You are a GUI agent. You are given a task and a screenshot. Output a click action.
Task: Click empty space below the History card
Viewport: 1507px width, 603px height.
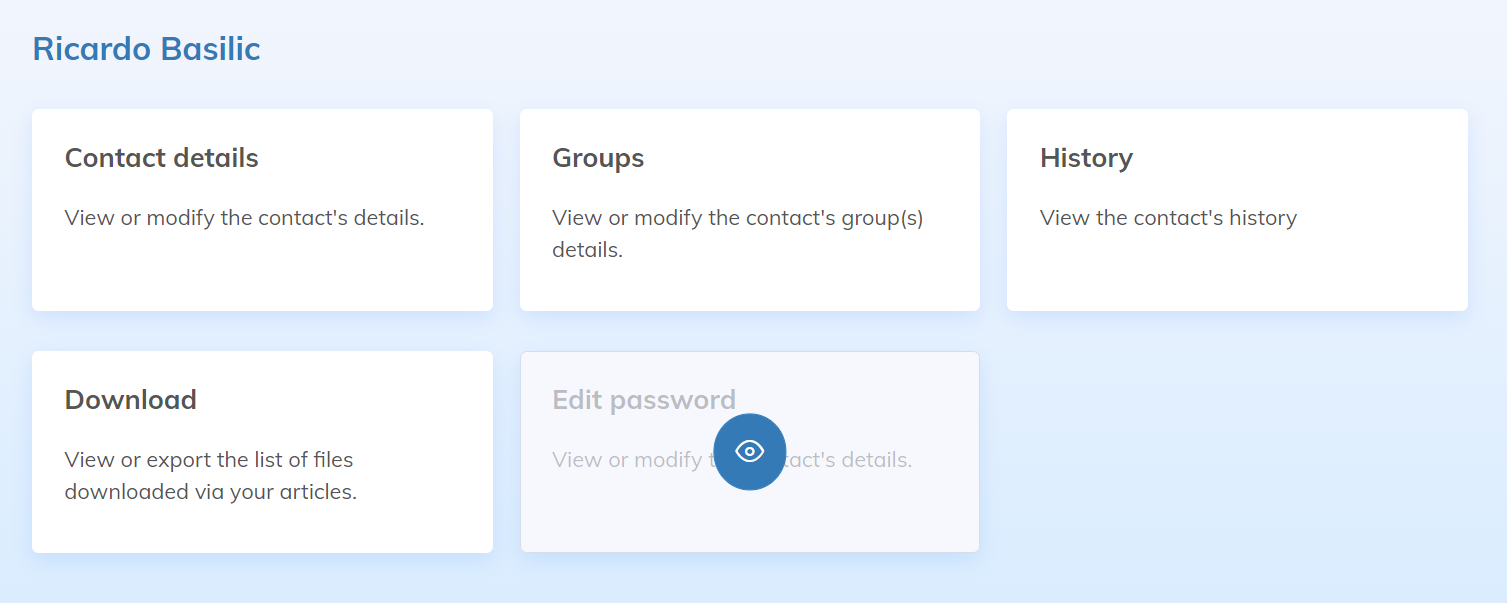pyautogui.click(x=1236, y=450)
